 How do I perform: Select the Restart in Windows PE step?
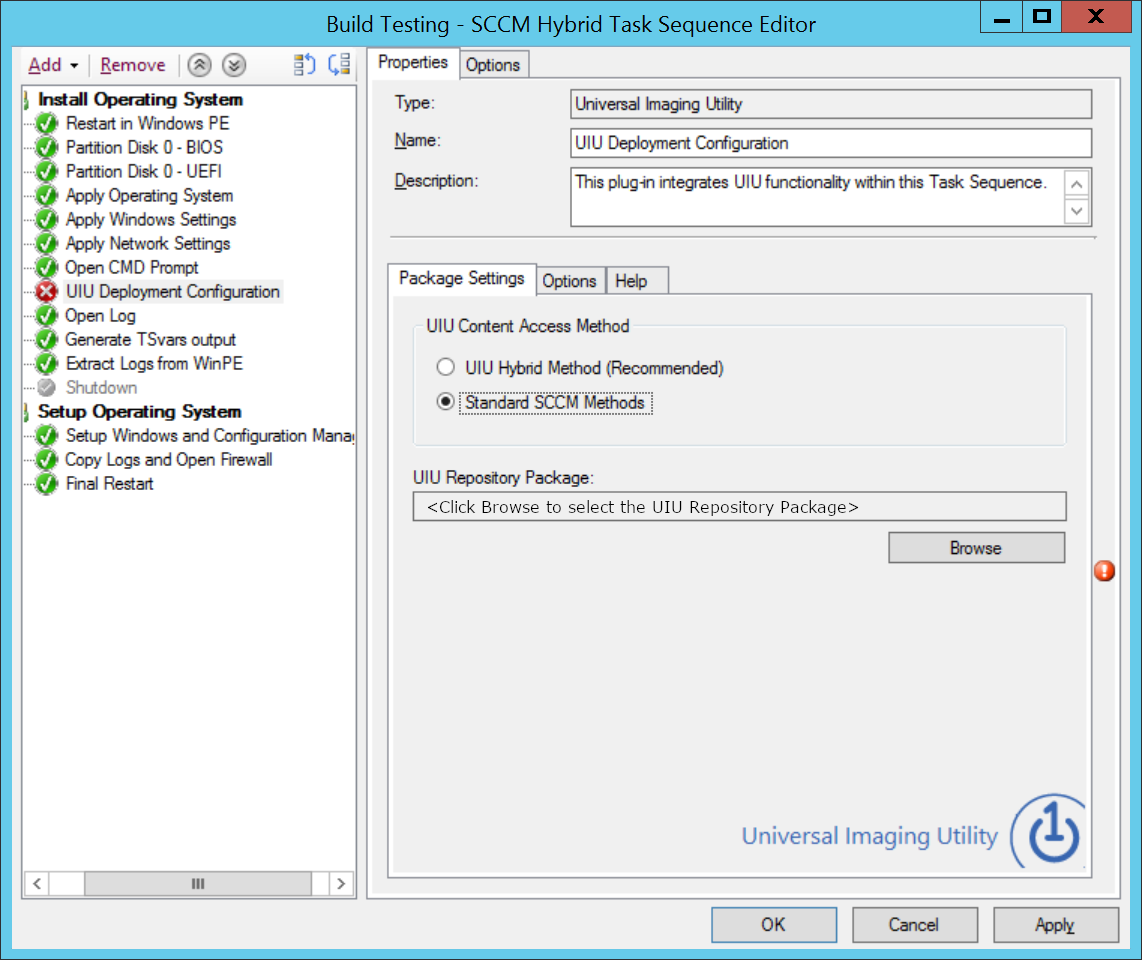click(x=148, y=124)
